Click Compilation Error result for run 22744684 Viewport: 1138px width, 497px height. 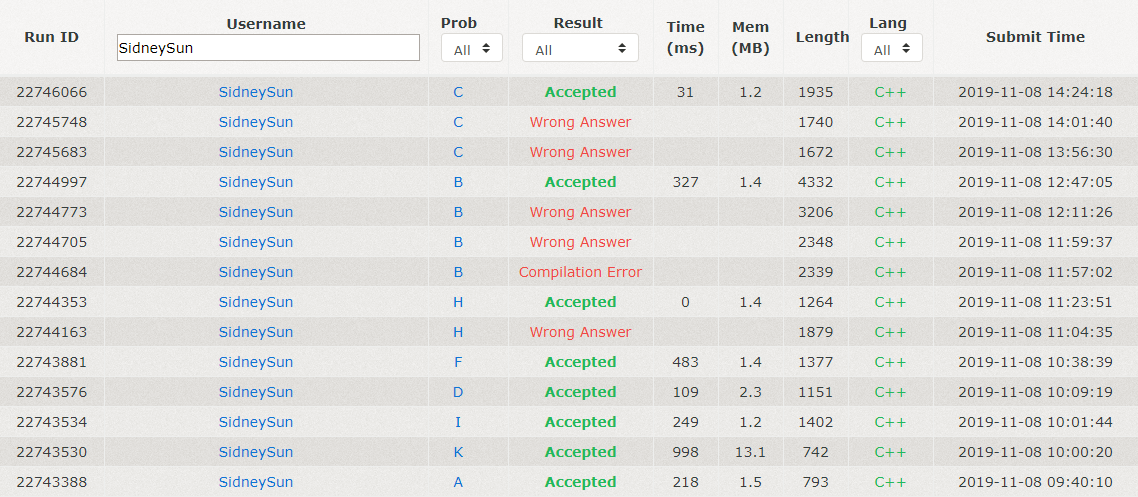point(580,272)
